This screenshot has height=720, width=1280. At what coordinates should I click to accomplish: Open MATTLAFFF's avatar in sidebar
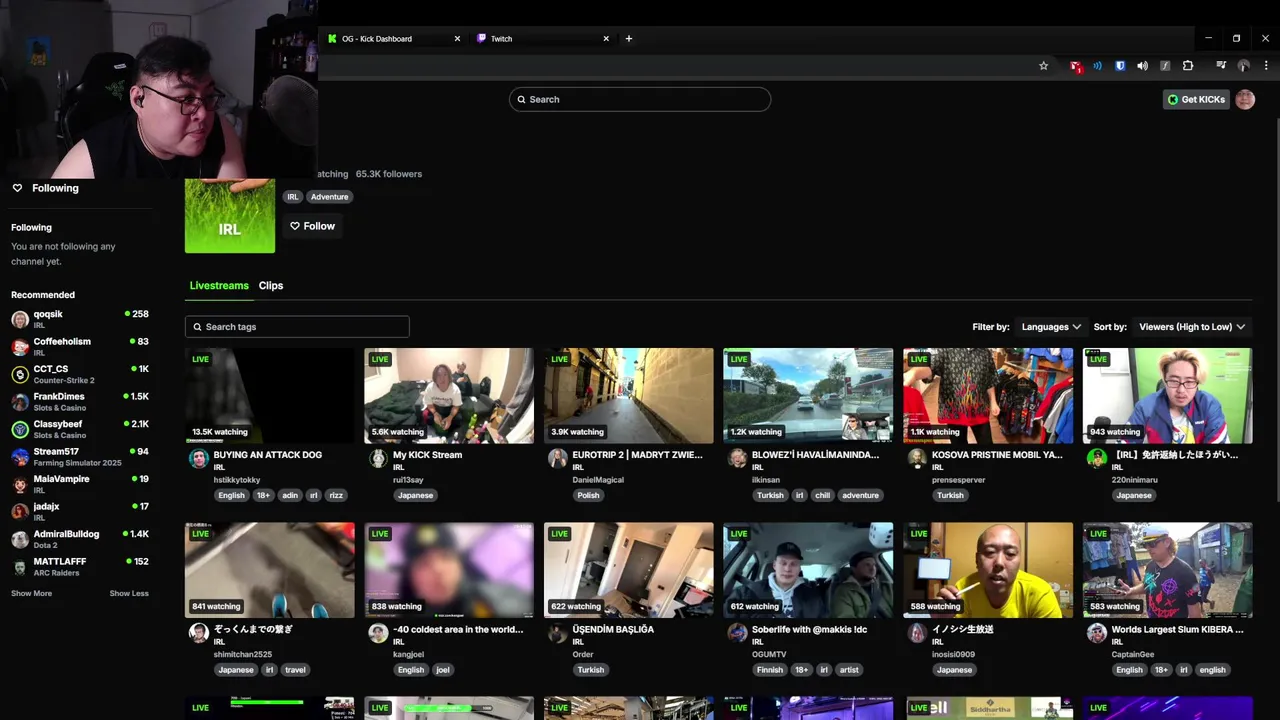click(x=20, y=567)
